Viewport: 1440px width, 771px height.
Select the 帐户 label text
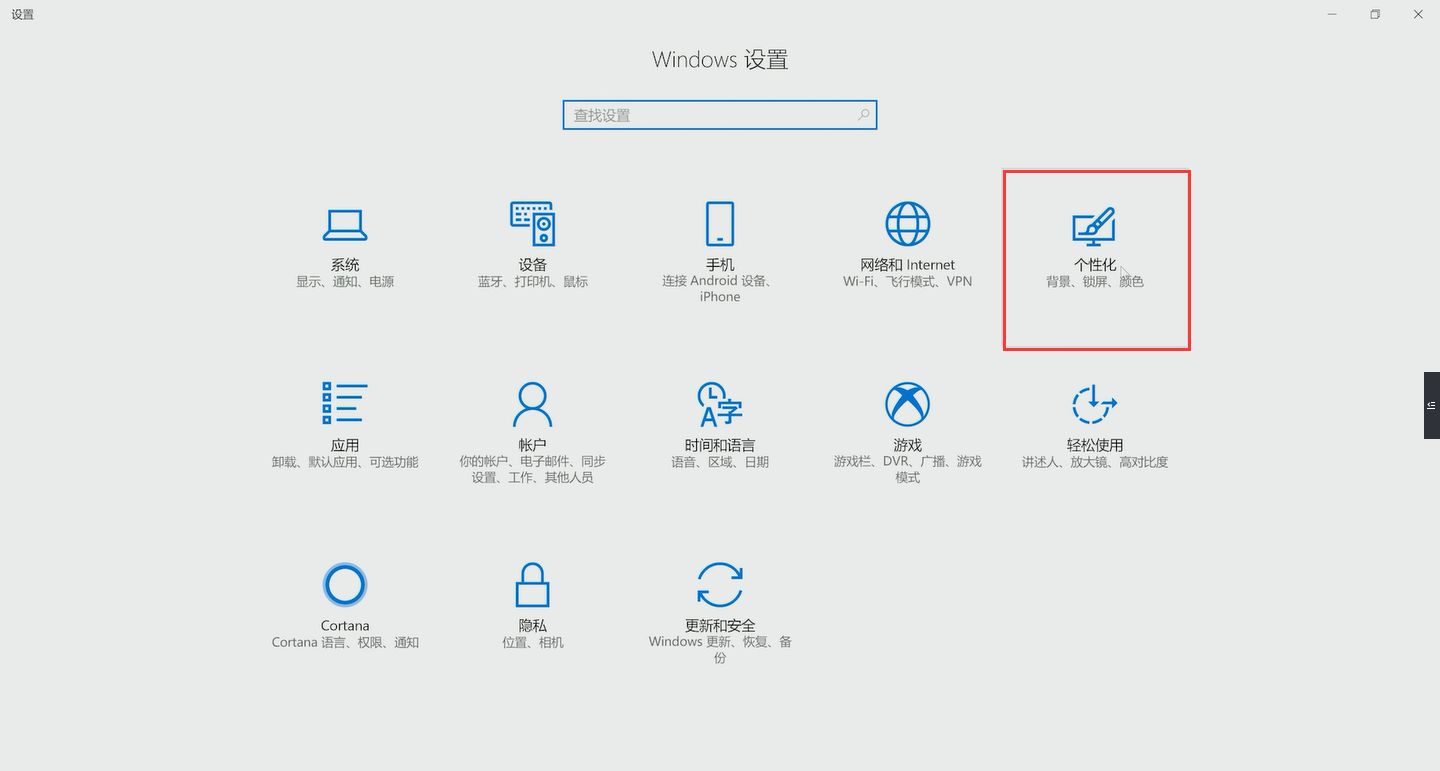coord(532,445)
